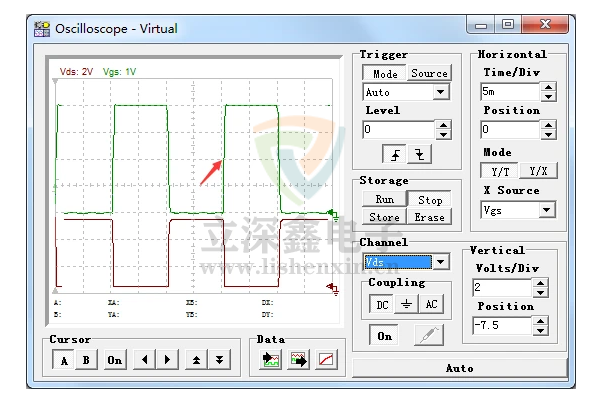The image size is (600, 402).
Task: Move cursor left with the left arrow
Action: pyautogui.click(x=144, y=360)
